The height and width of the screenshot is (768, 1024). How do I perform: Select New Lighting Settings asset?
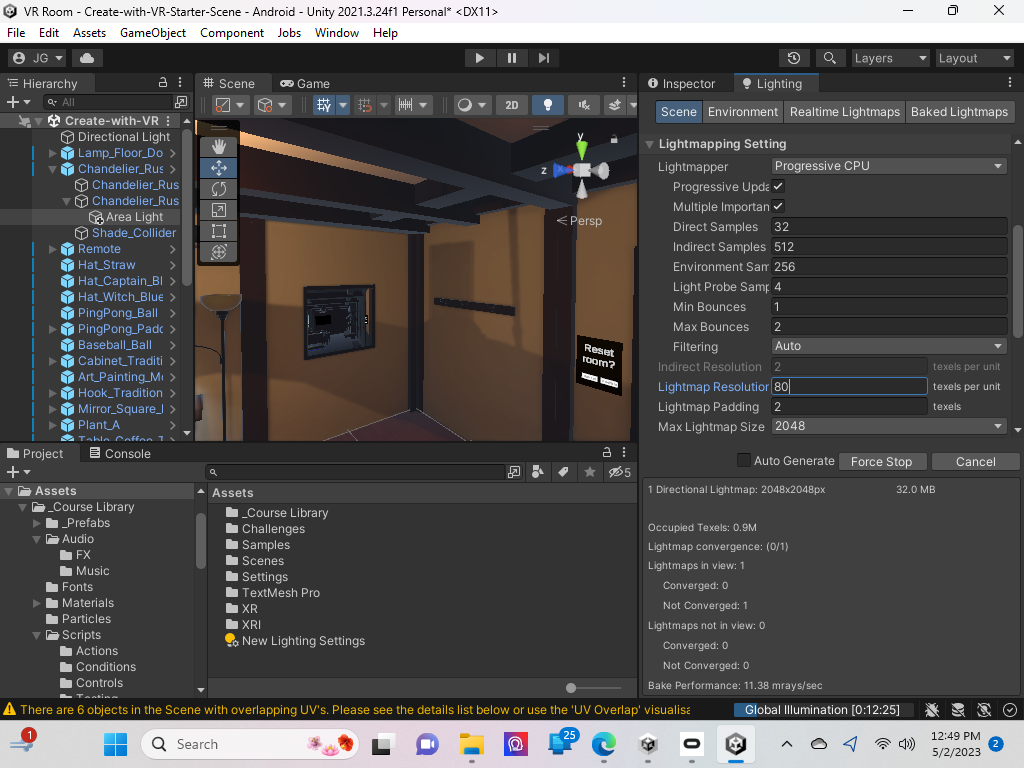[x=303, y=641]
